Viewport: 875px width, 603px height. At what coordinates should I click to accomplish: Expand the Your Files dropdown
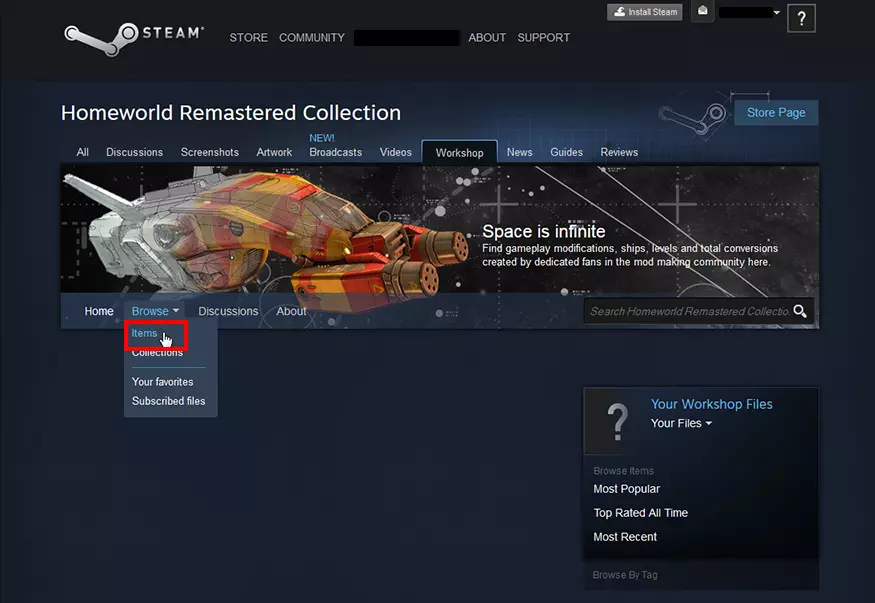coord(681,423)
